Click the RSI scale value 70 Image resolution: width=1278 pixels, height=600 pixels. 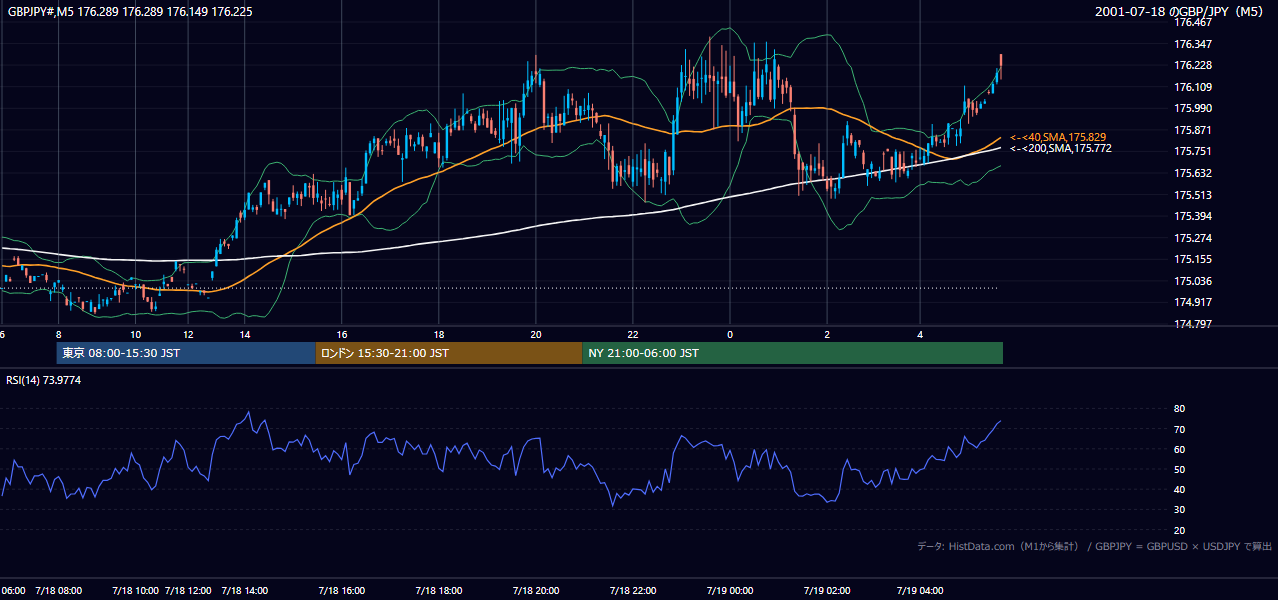pos(1179,429)
